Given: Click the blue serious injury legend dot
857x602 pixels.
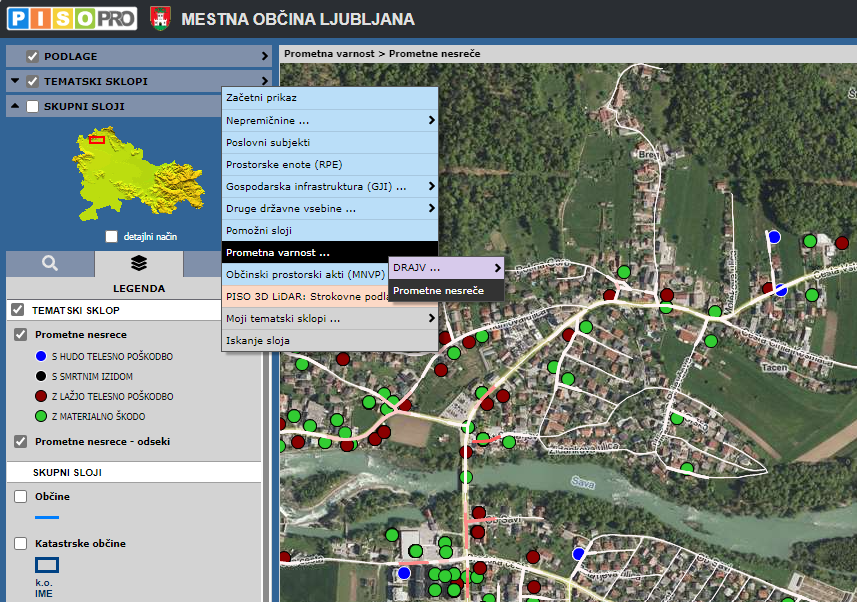Looking at the screenshot, I should (41, 356).
